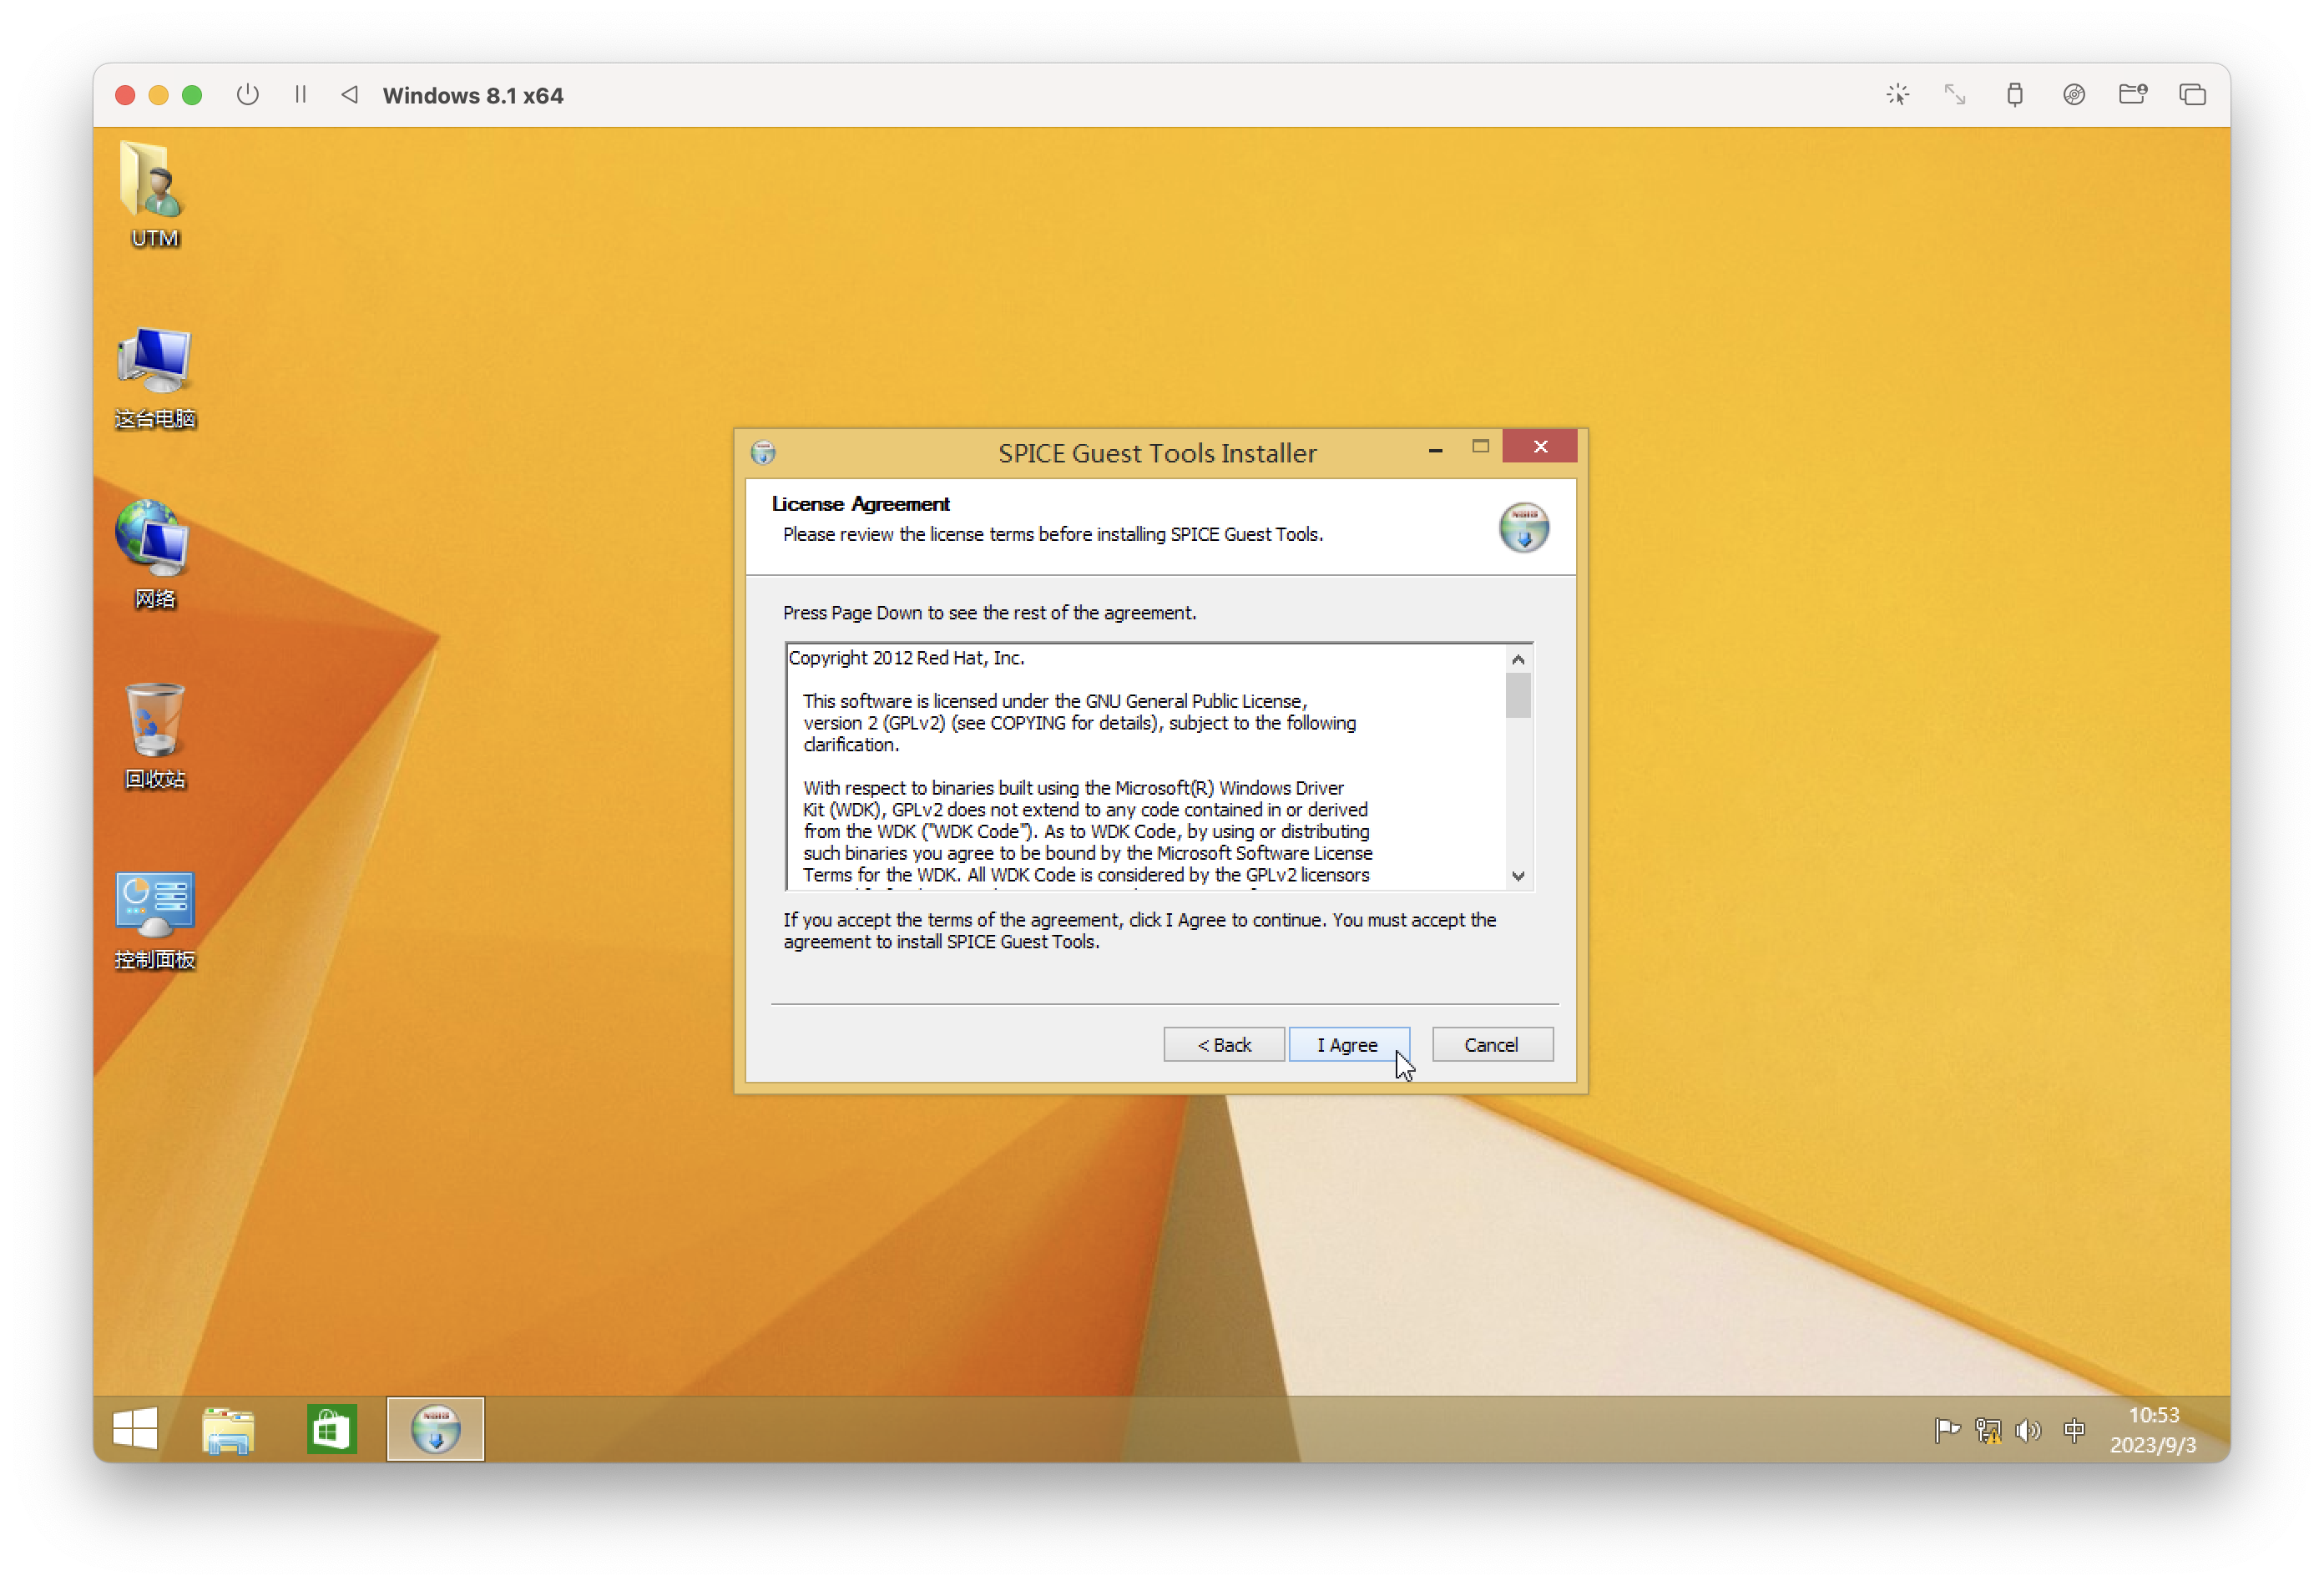
Task: Click the UTM USB devices icon
Action: [2014, 94]
